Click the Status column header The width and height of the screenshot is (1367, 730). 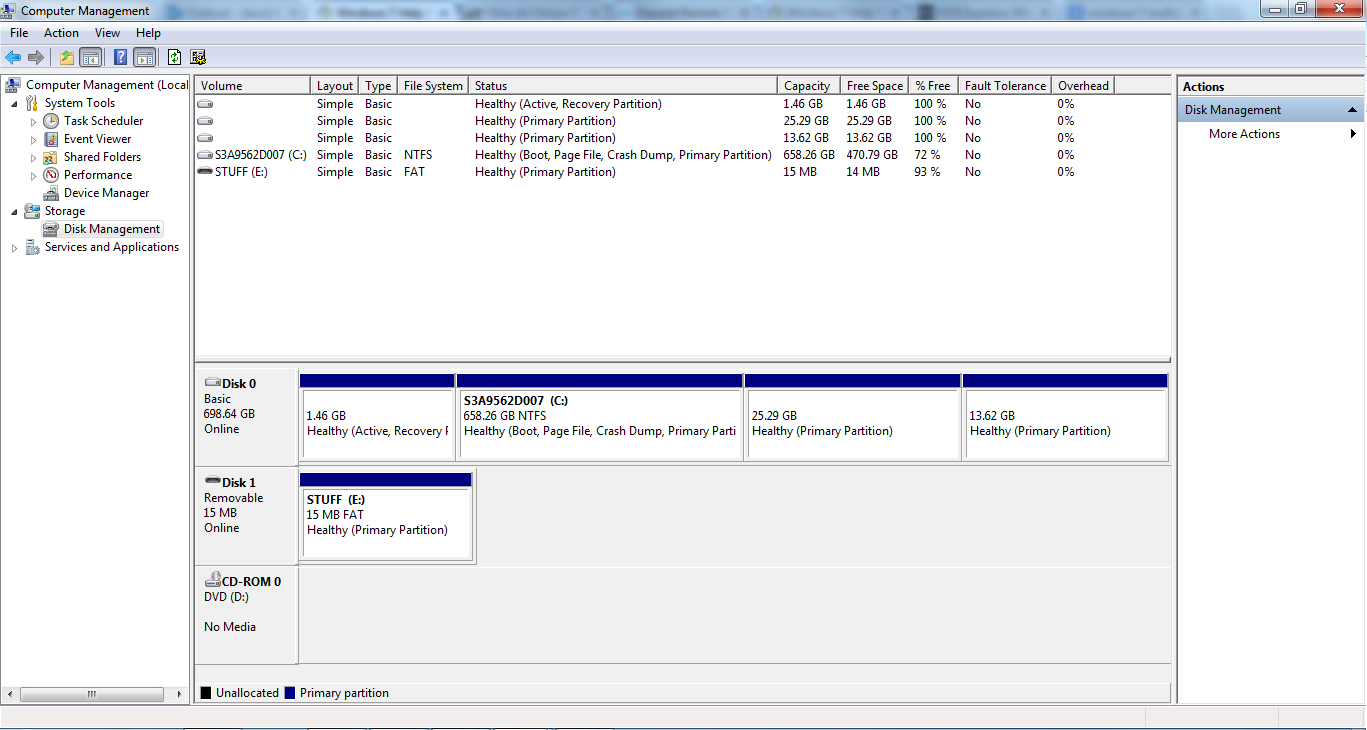click(623, 86)
